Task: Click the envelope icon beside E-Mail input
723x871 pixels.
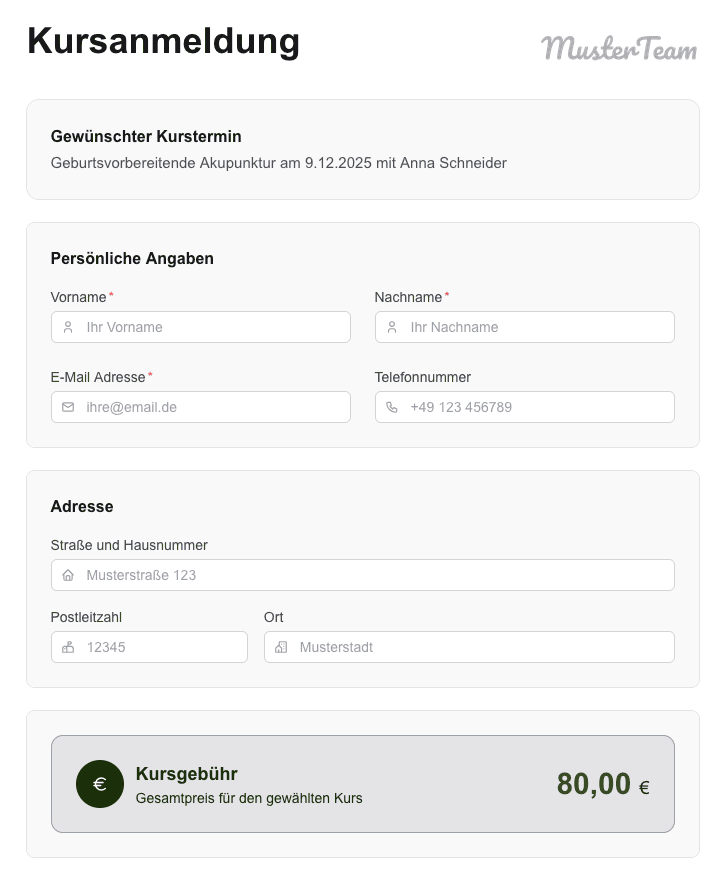Action: (x=68, y=407)
